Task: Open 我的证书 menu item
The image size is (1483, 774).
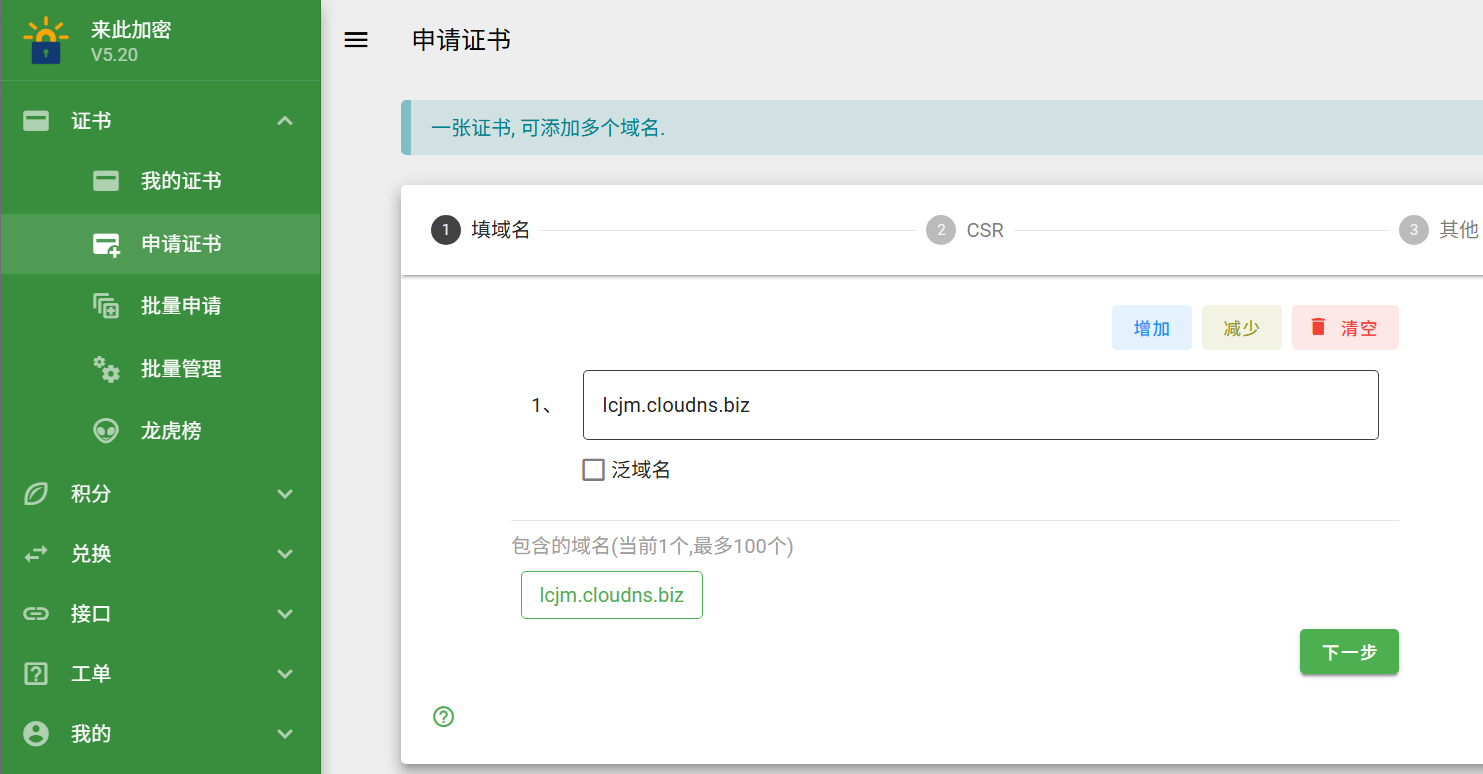Action: pyautogui.click(x=161, y=181)
